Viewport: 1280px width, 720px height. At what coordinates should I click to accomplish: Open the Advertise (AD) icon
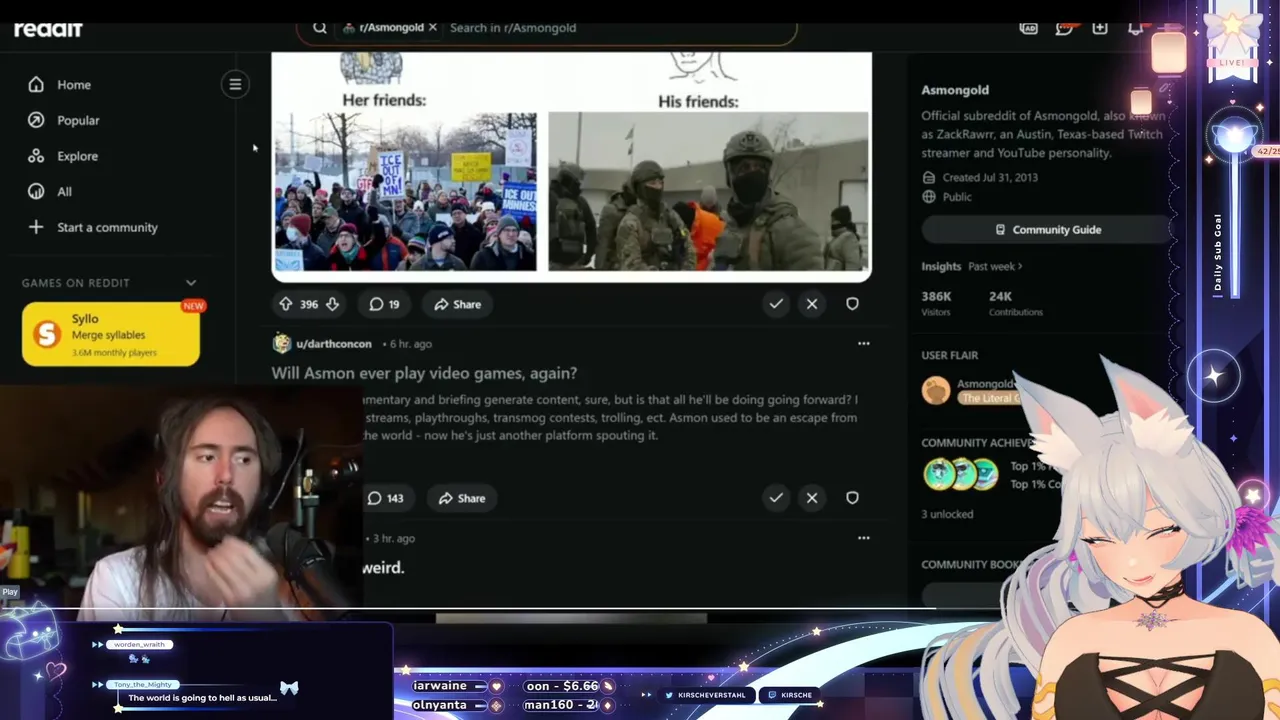[1028, 28]
